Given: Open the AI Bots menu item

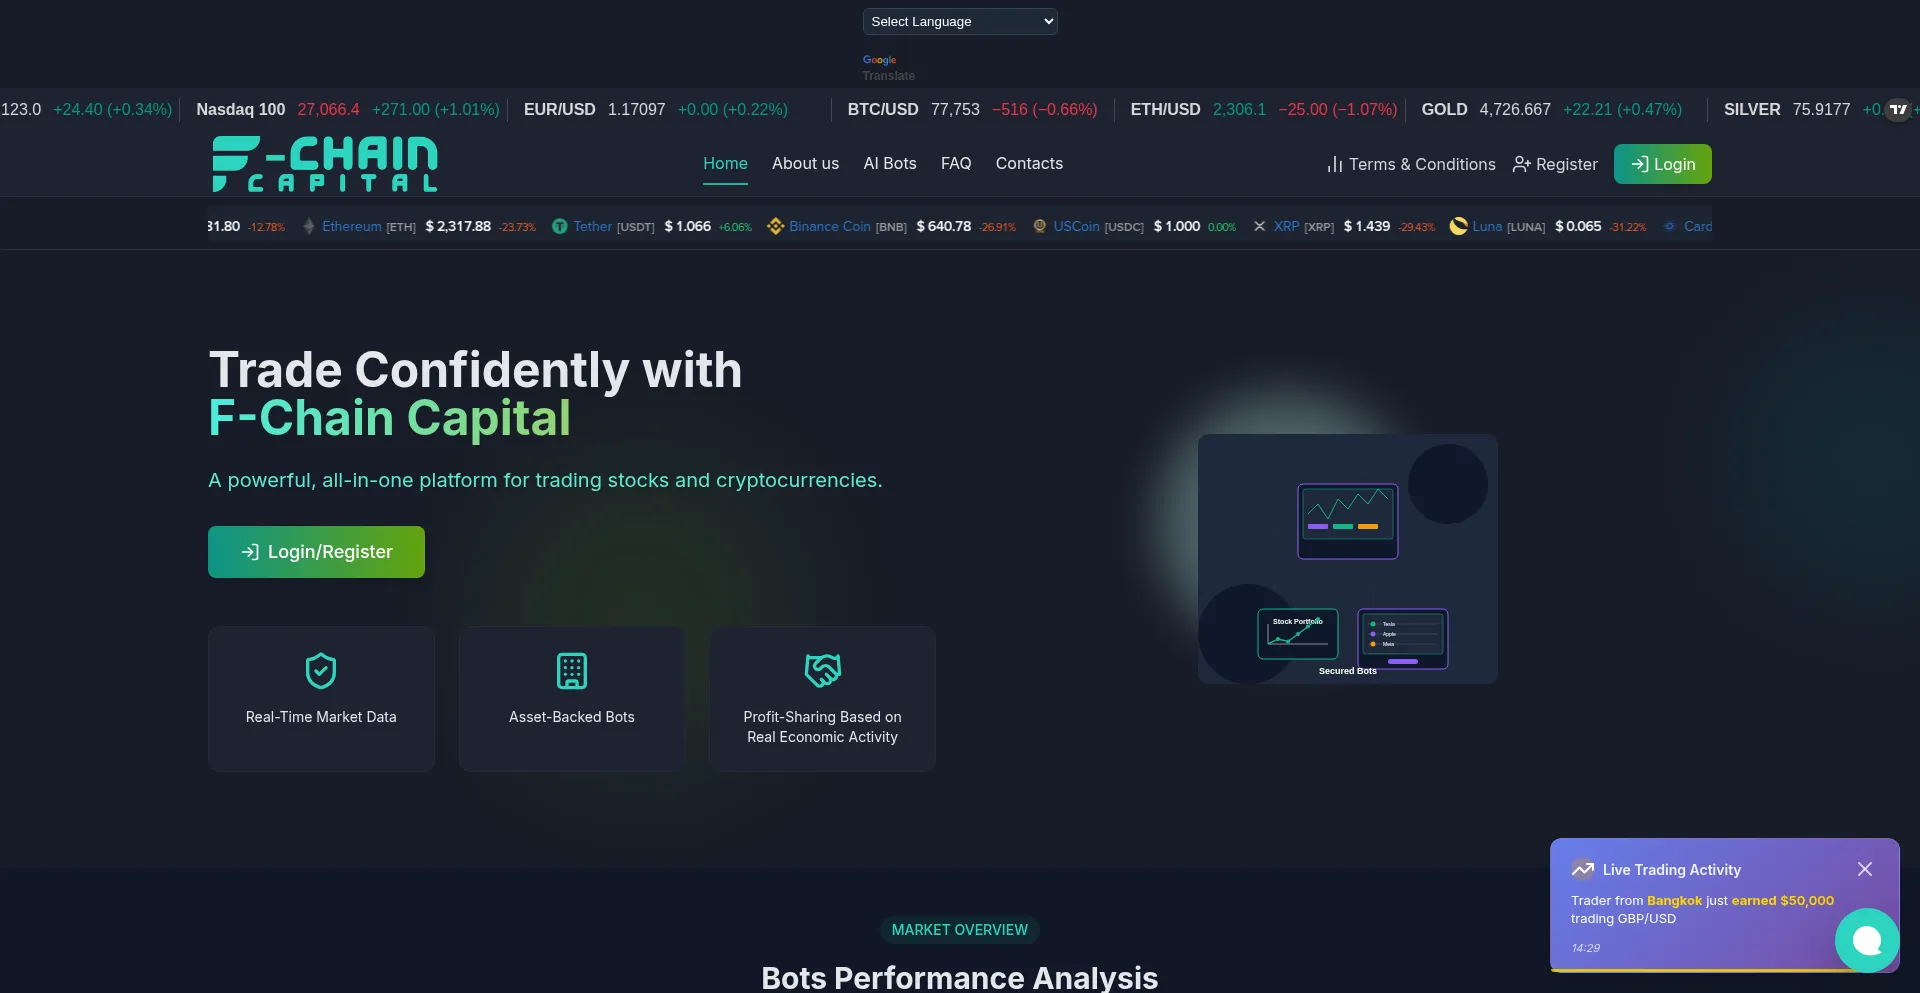Looking at the screenshot, I should click(x=890, y=163).
